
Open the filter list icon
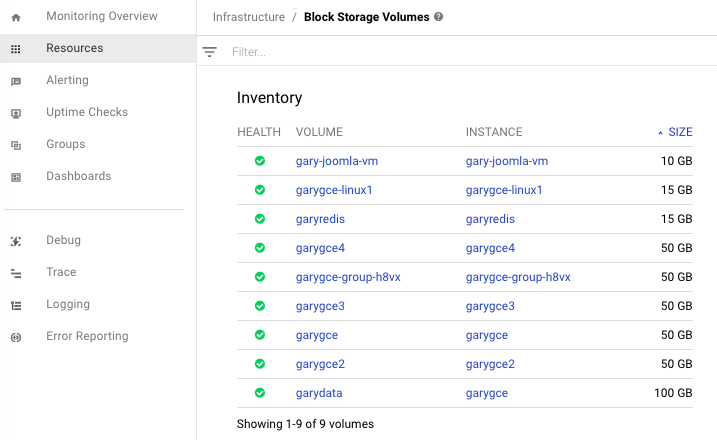tap(209, 52)
